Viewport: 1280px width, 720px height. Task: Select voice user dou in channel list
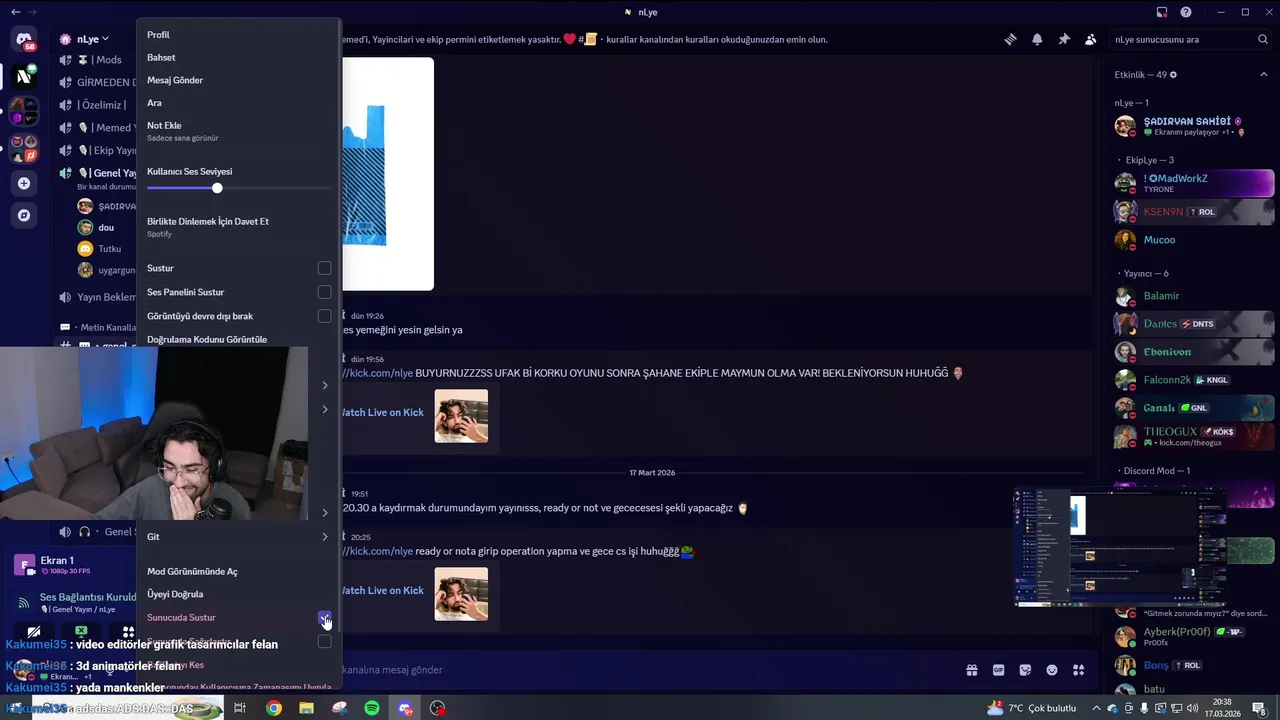click(106, 228)
